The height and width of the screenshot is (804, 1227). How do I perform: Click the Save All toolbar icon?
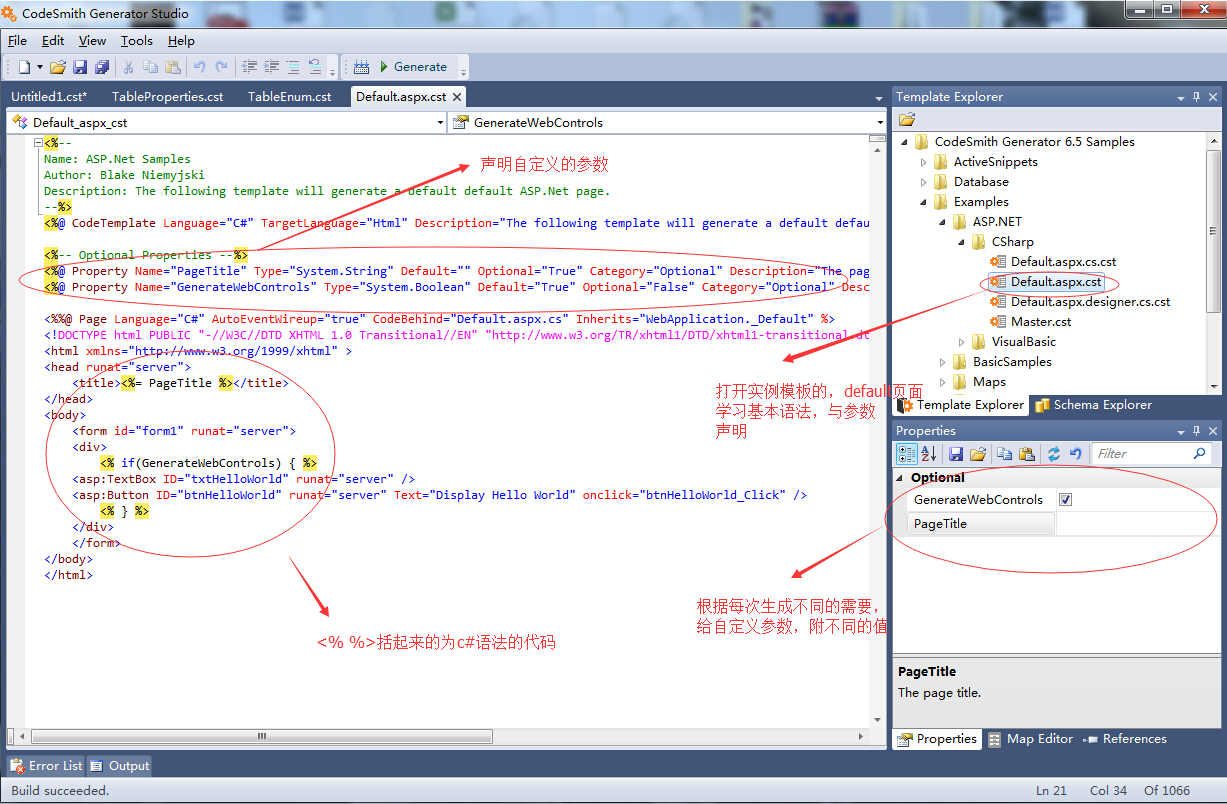[x=102, y=67]
